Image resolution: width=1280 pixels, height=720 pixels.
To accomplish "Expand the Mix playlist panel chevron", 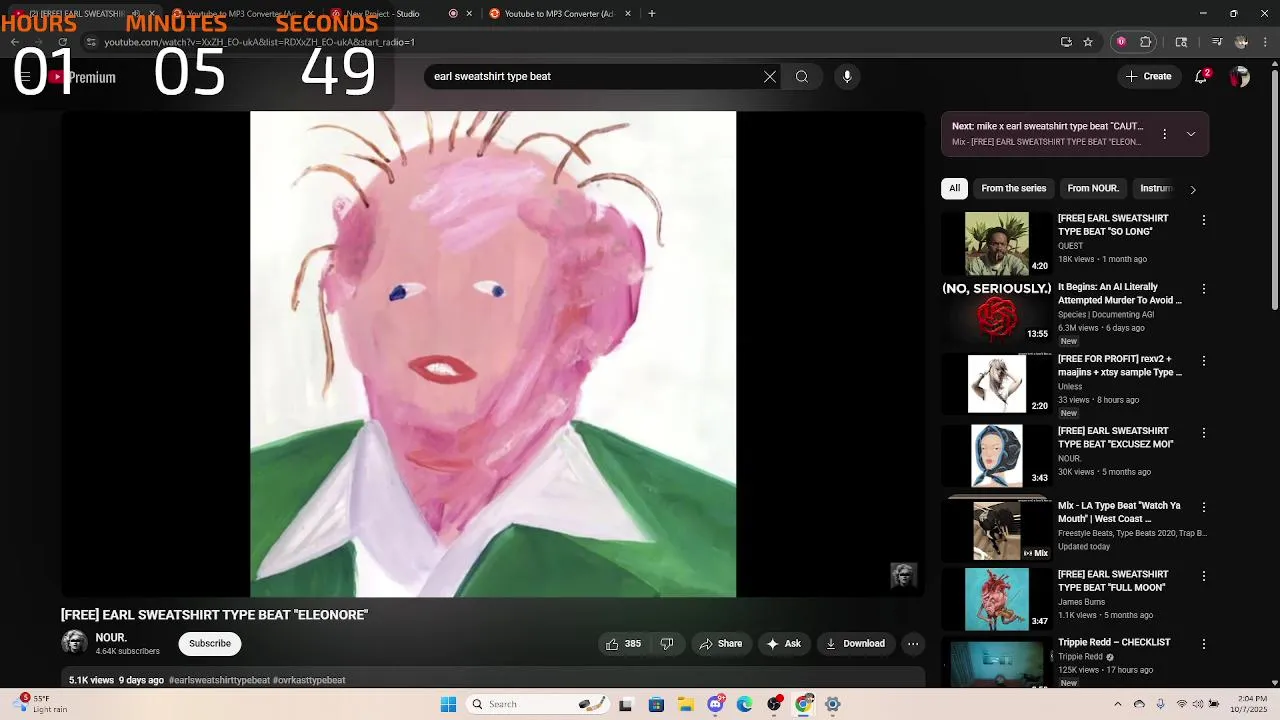I will (x=1191, y=134).
